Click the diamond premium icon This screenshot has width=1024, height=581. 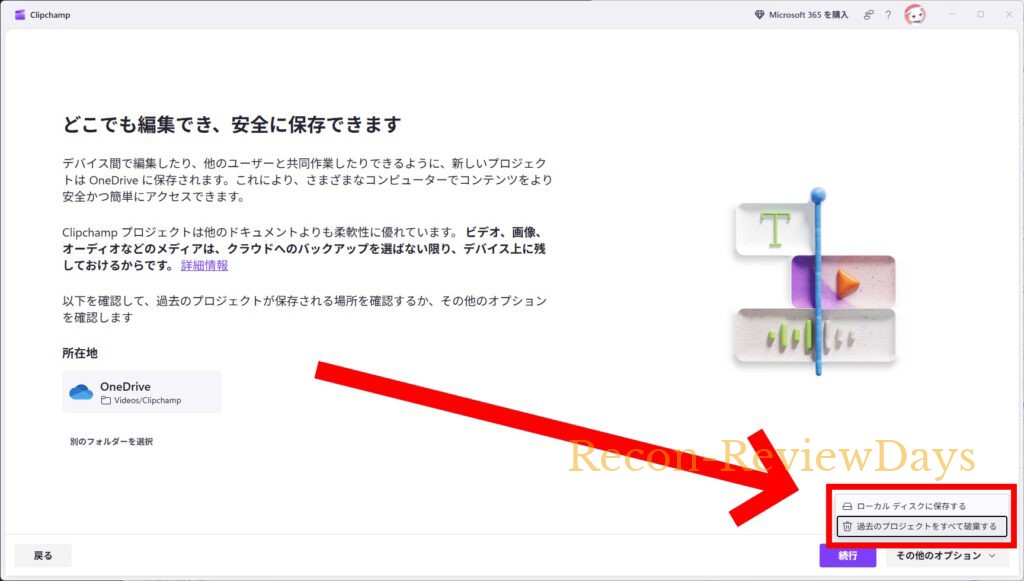point(759,14)
